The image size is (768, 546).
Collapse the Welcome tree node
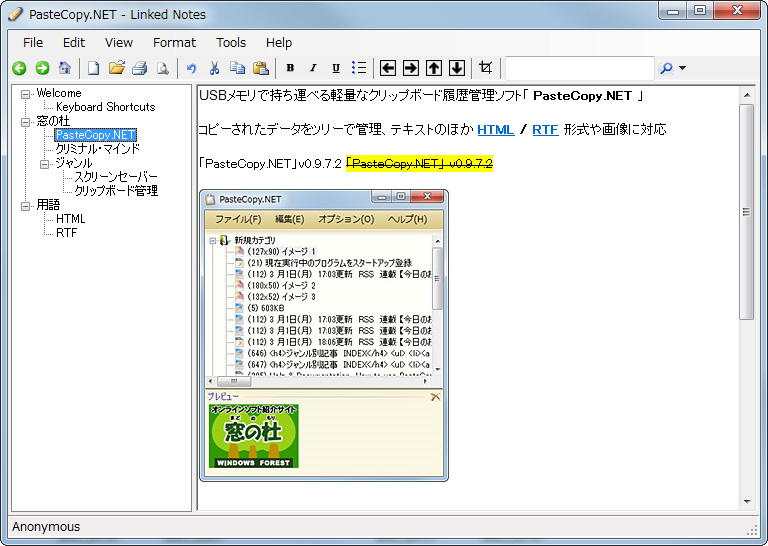click(x=25, y=94)
